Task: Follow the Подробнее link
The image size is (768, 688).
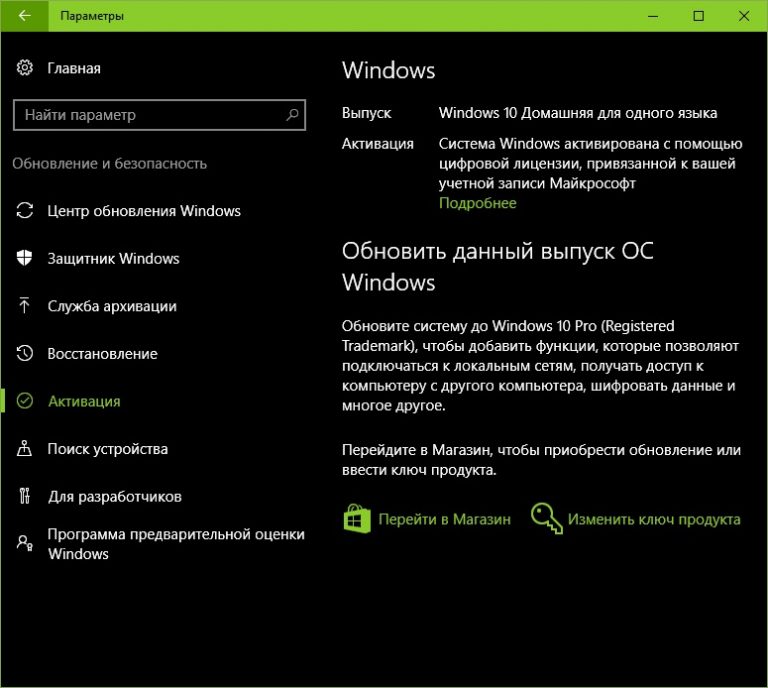Action: (x=478, y=203)
